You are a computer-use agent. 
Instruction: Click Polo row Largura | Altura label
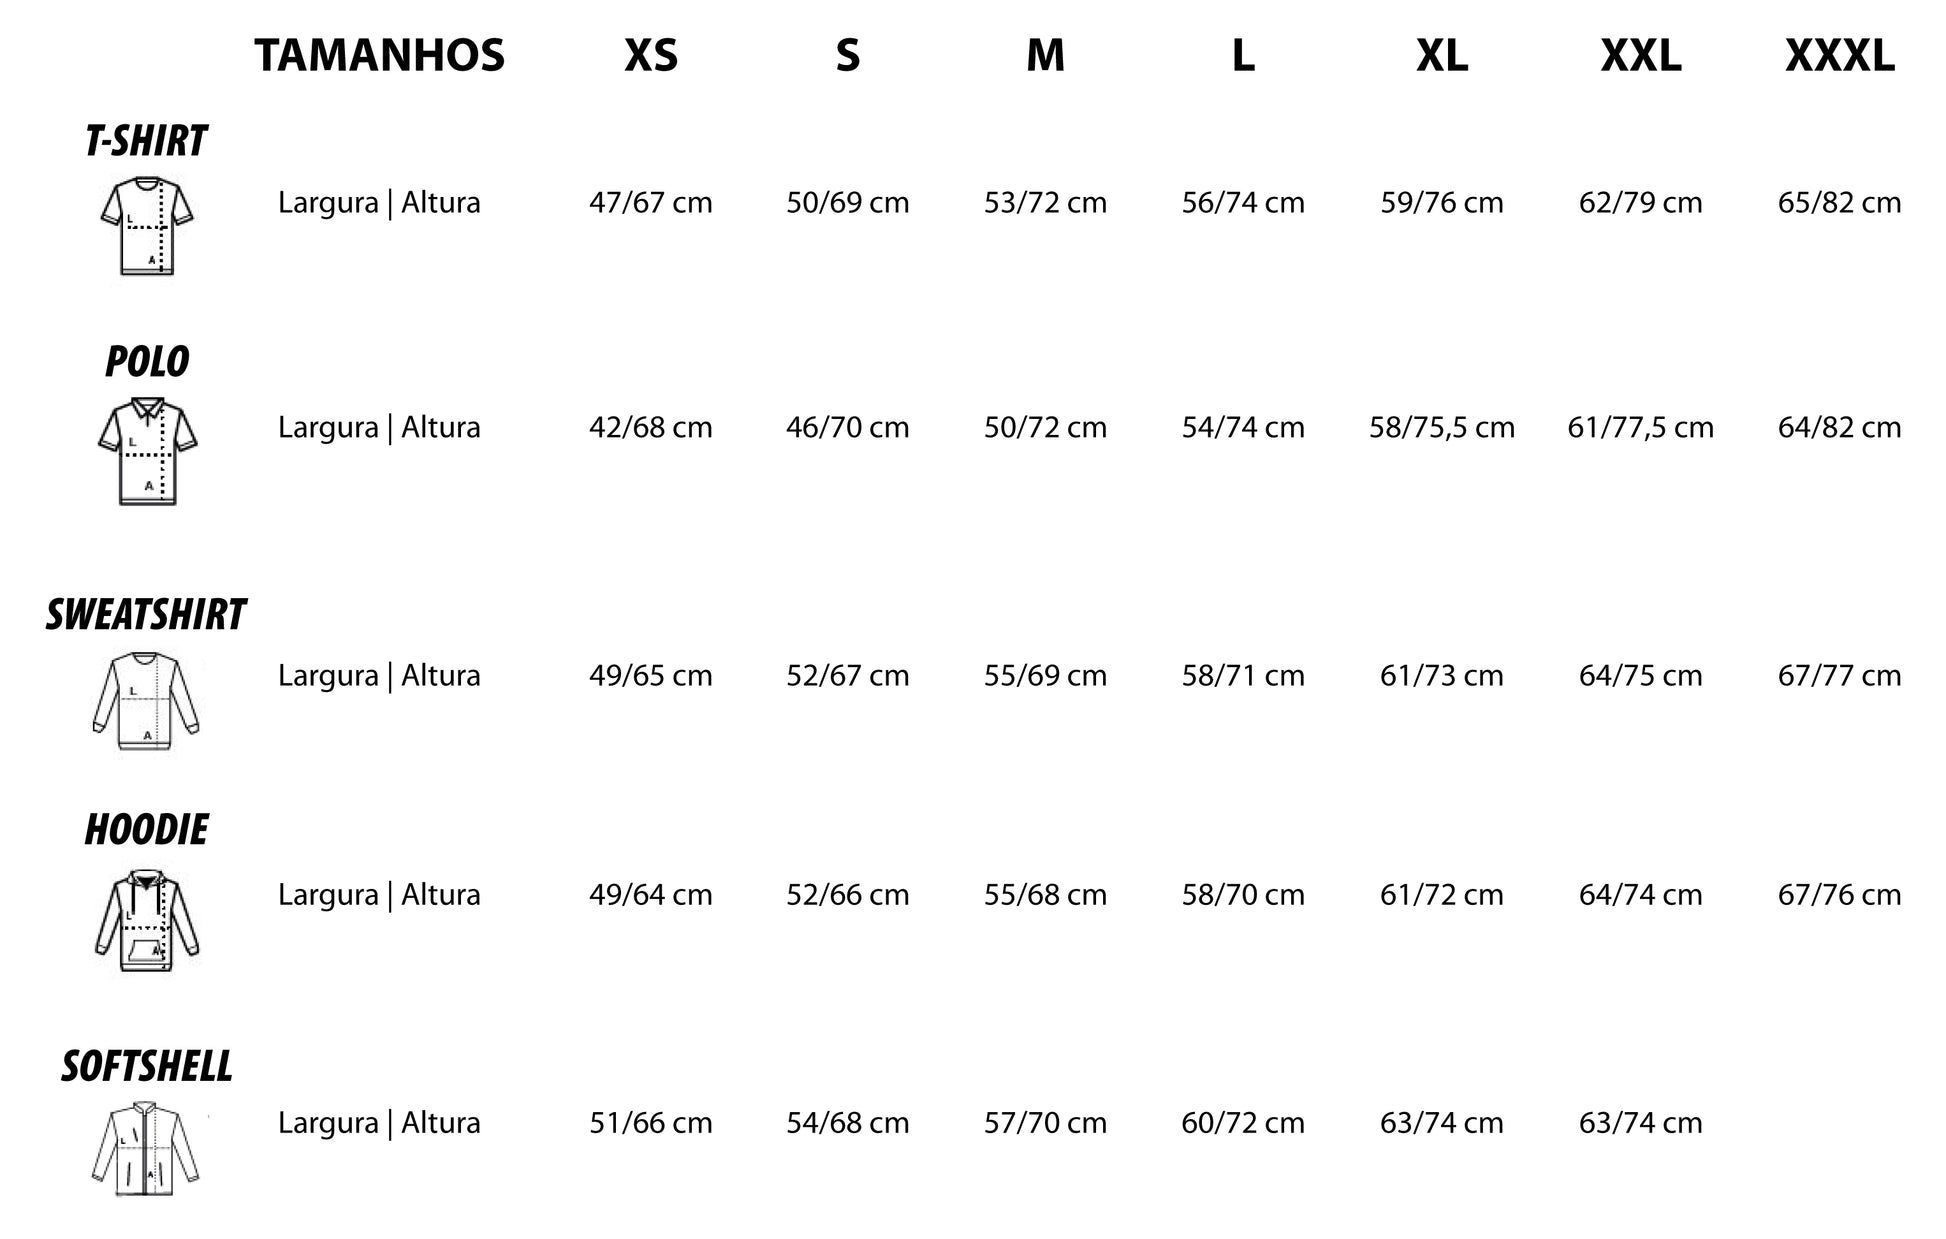point(379,428)
